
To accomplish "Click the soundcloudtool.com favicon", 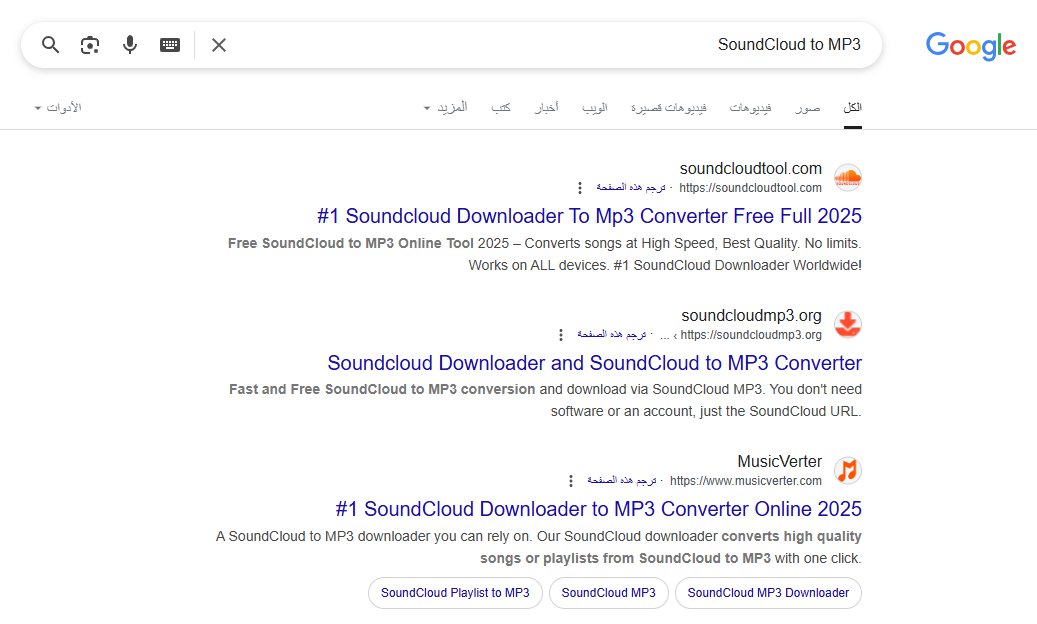I will coord(847,177).
